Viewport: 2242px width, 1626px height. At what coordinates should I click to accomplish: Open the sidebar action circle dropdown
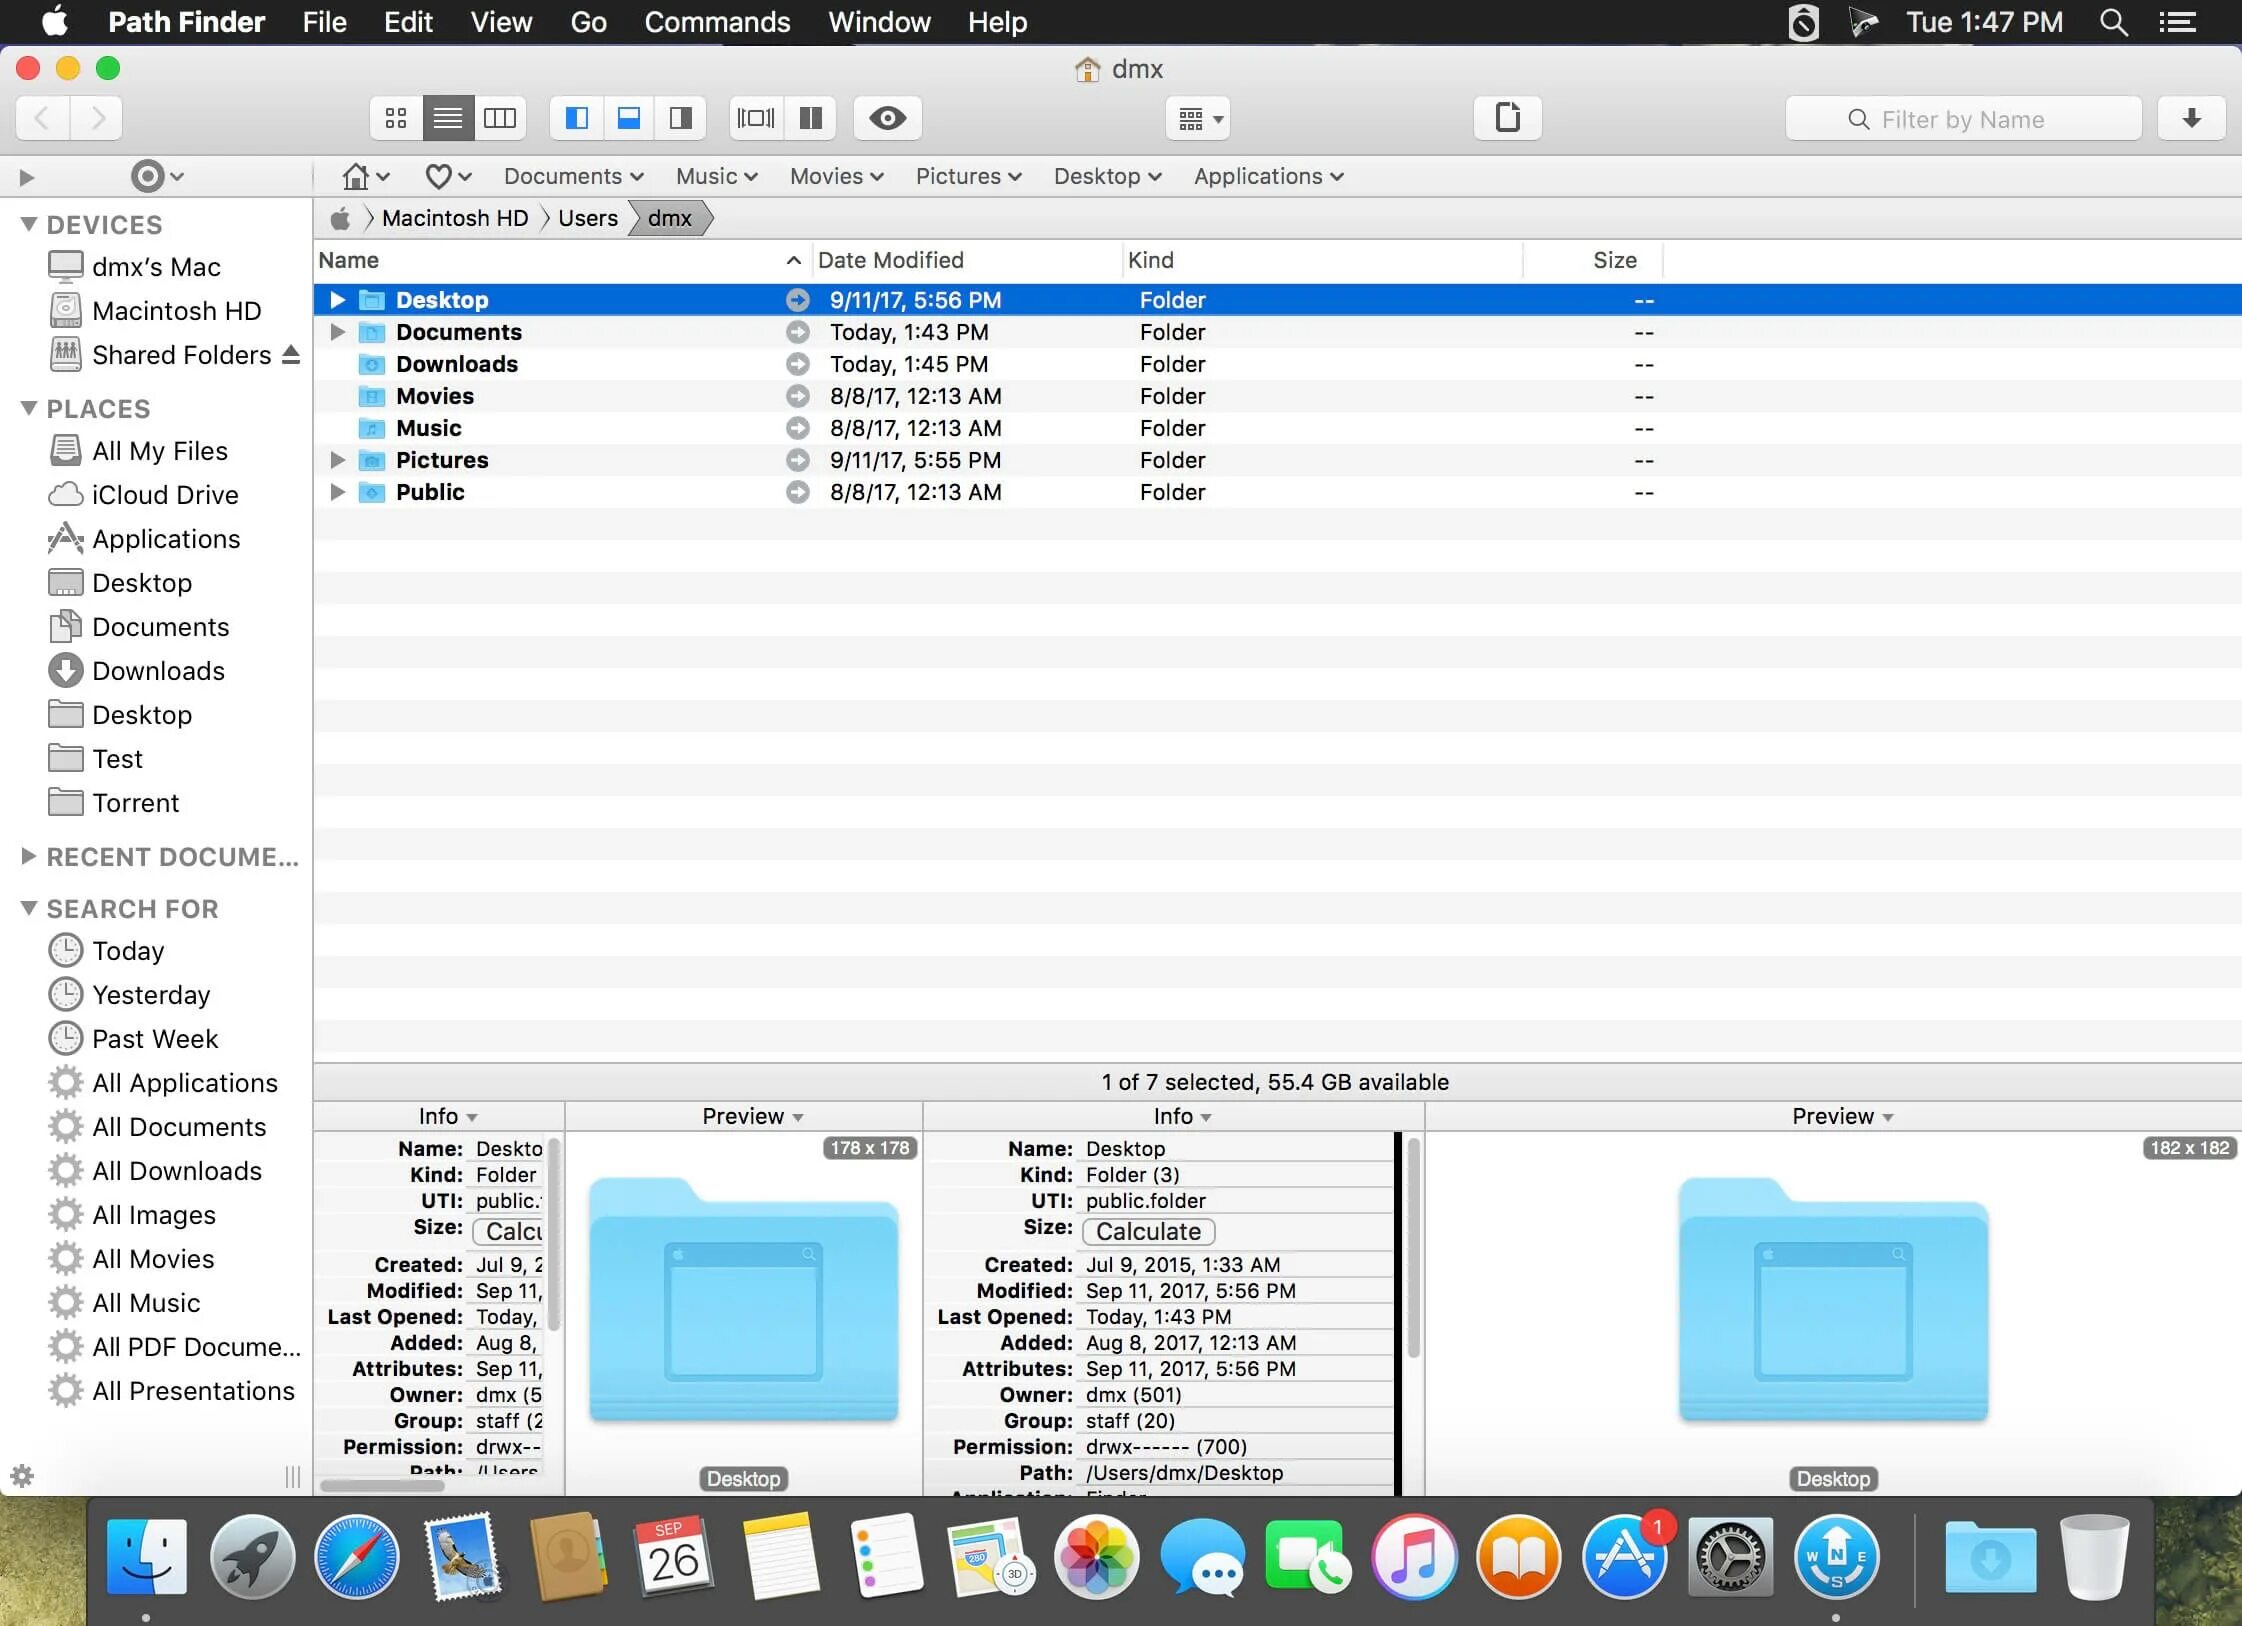tap(157, 176)
